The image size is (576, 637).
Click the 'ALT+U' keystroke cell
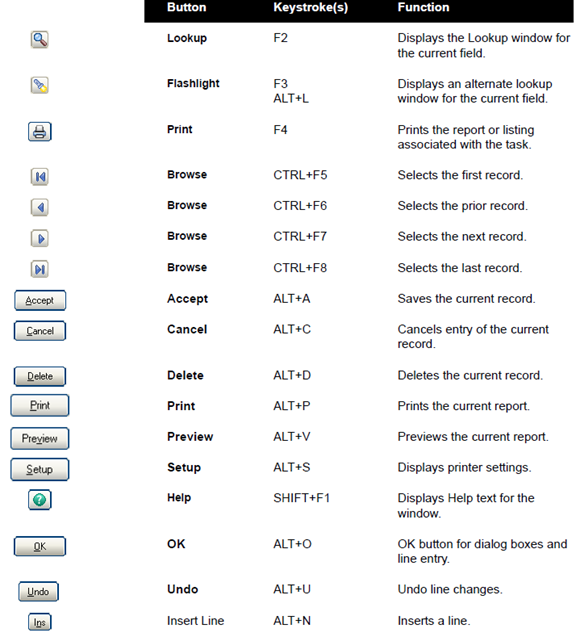pyautogui.click(x=292, y=589)
